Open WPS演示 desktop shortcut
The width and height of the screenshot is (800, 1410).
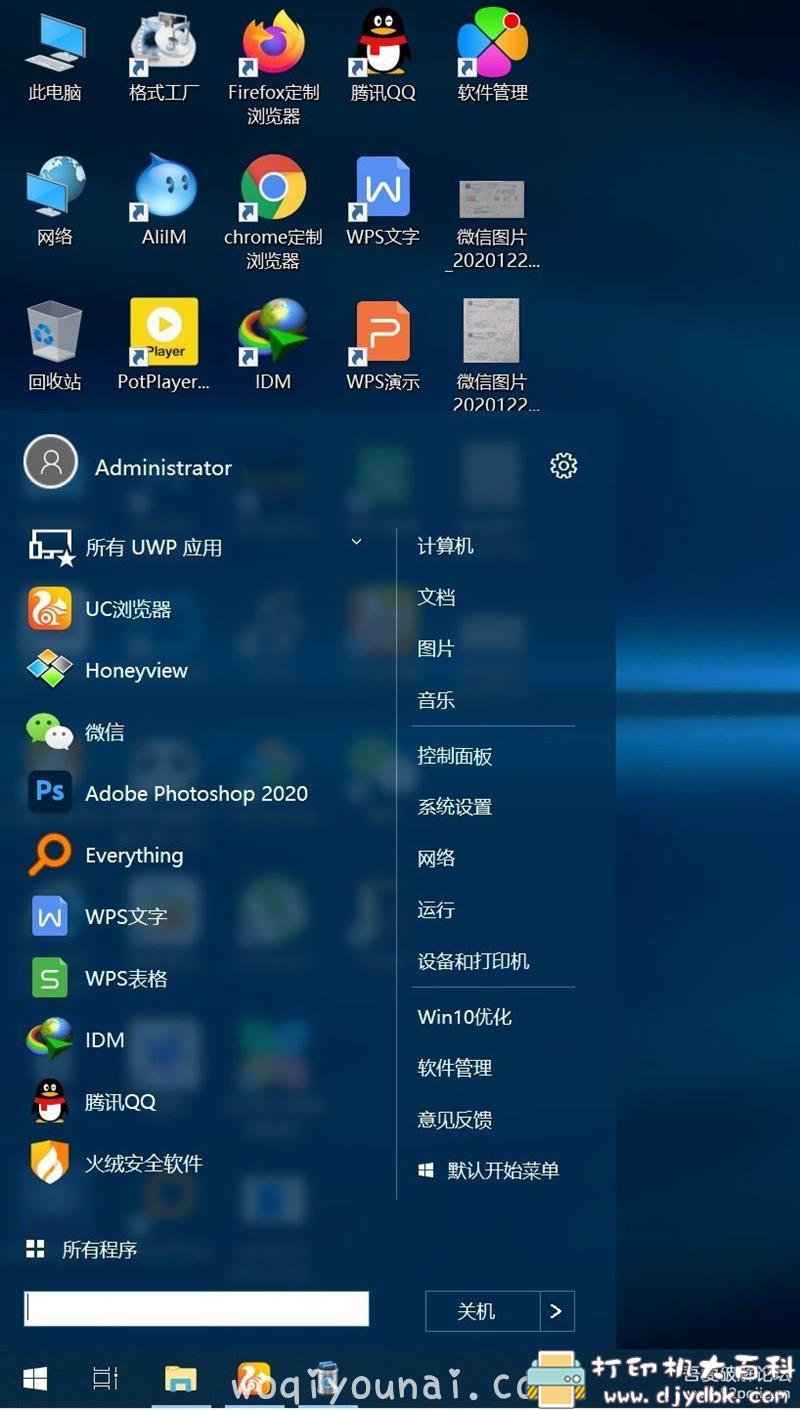383,347
